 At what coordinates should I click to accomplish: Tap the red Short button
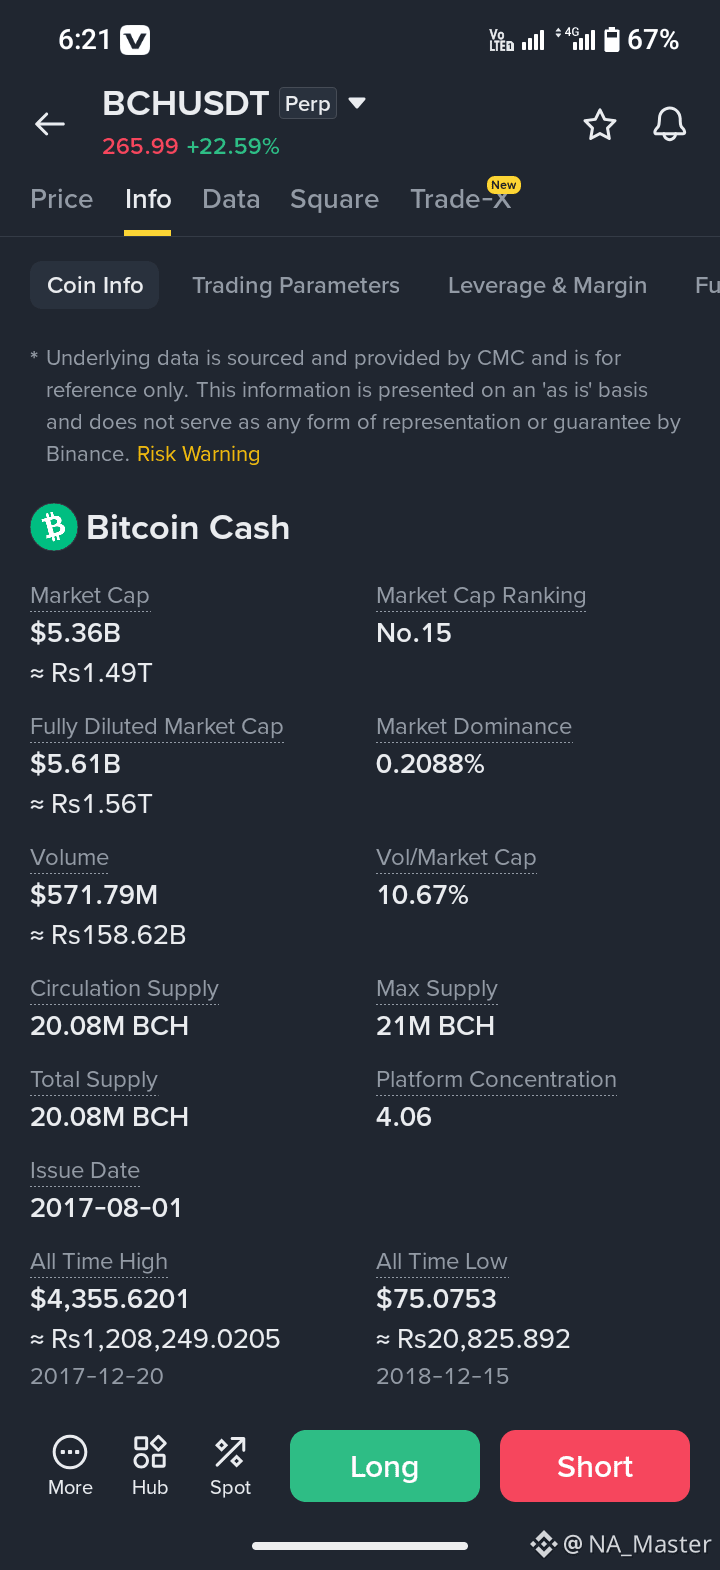point(595,1466)
